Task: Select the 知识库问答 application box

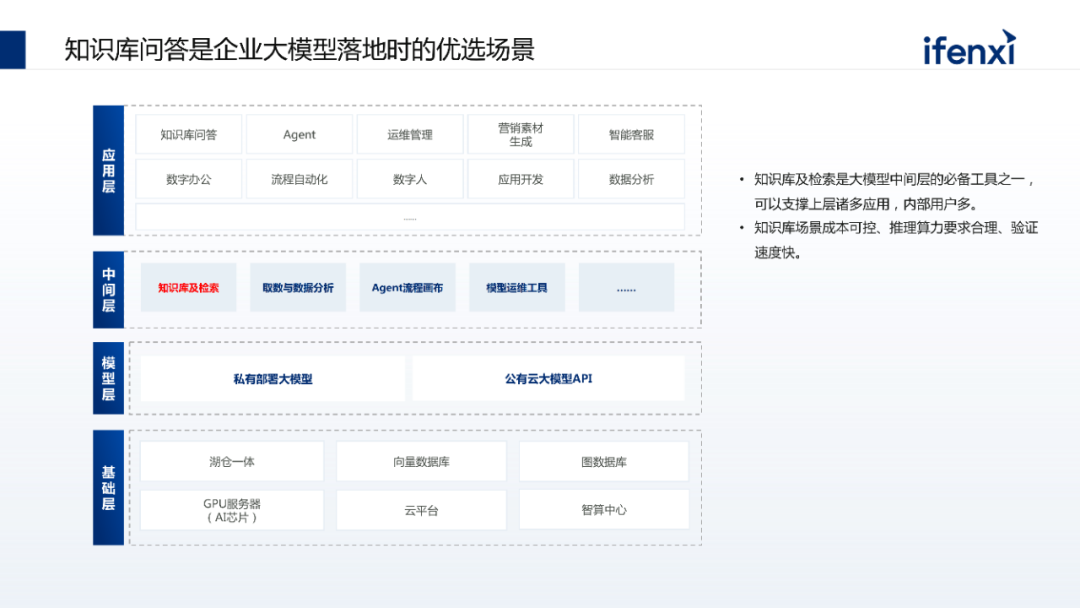Action: pyautogui.click(x=189, y=135)
